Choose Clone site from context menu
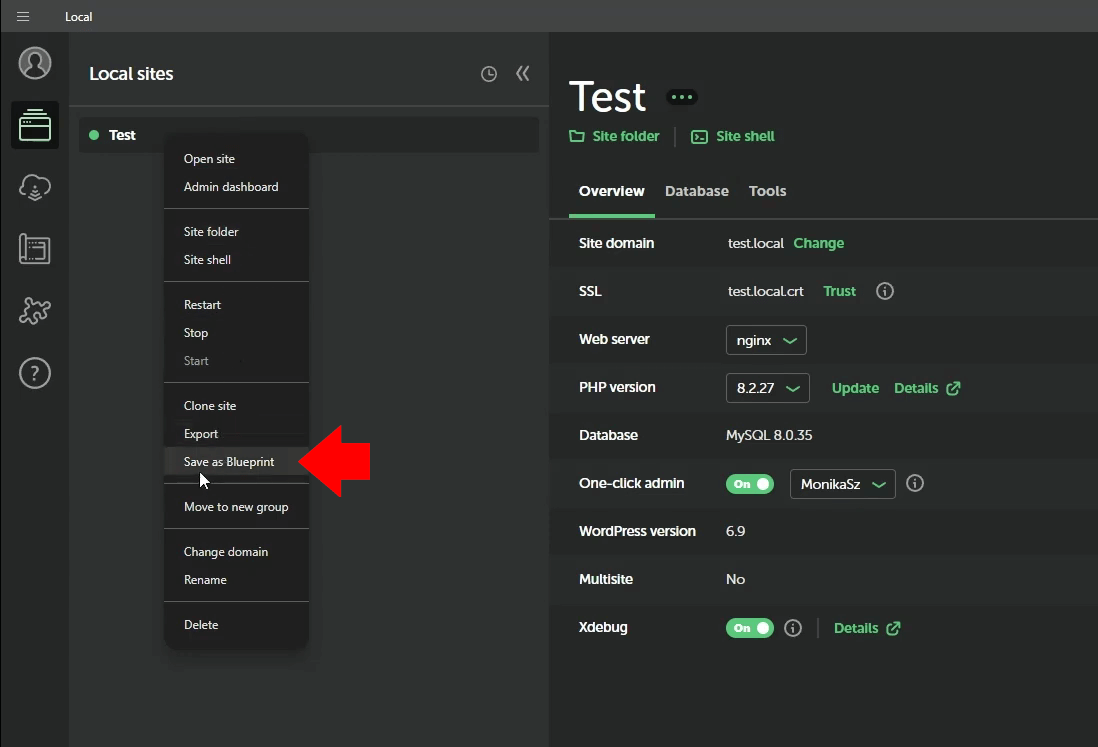The image size is (1098, 747). 210,406
